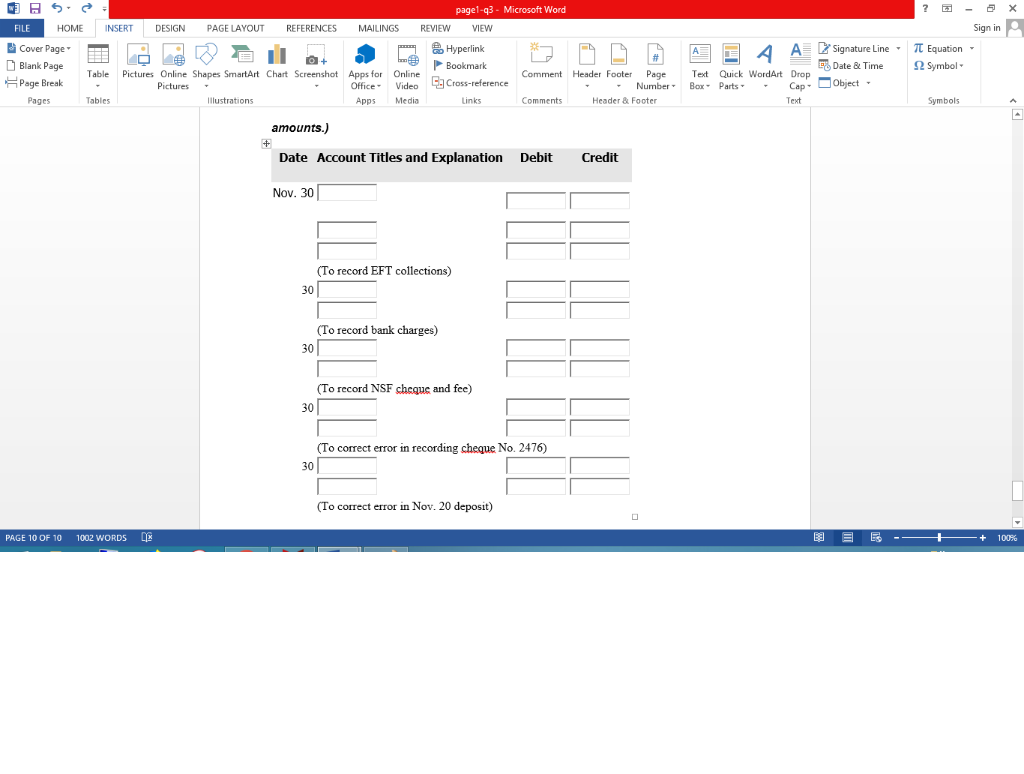Redo the last action

pyautogui.click(x=87, y=8)
